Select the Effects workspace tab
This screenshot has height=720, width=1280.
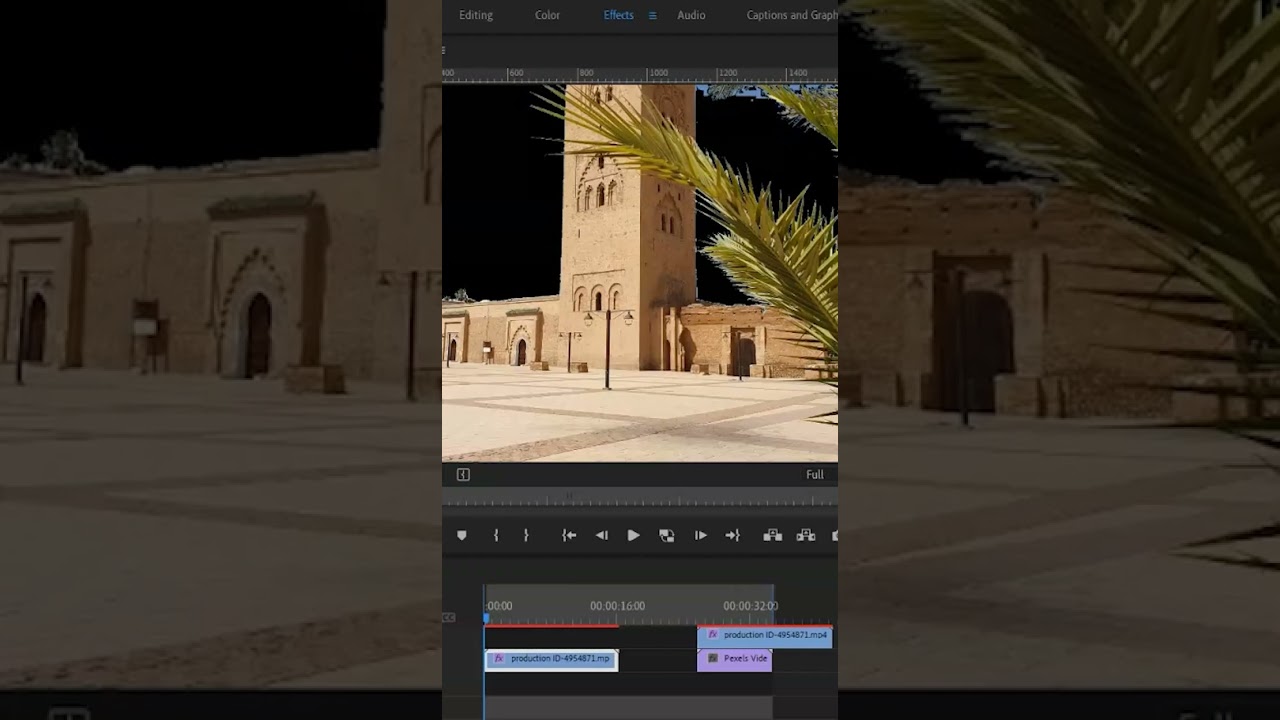619,15
